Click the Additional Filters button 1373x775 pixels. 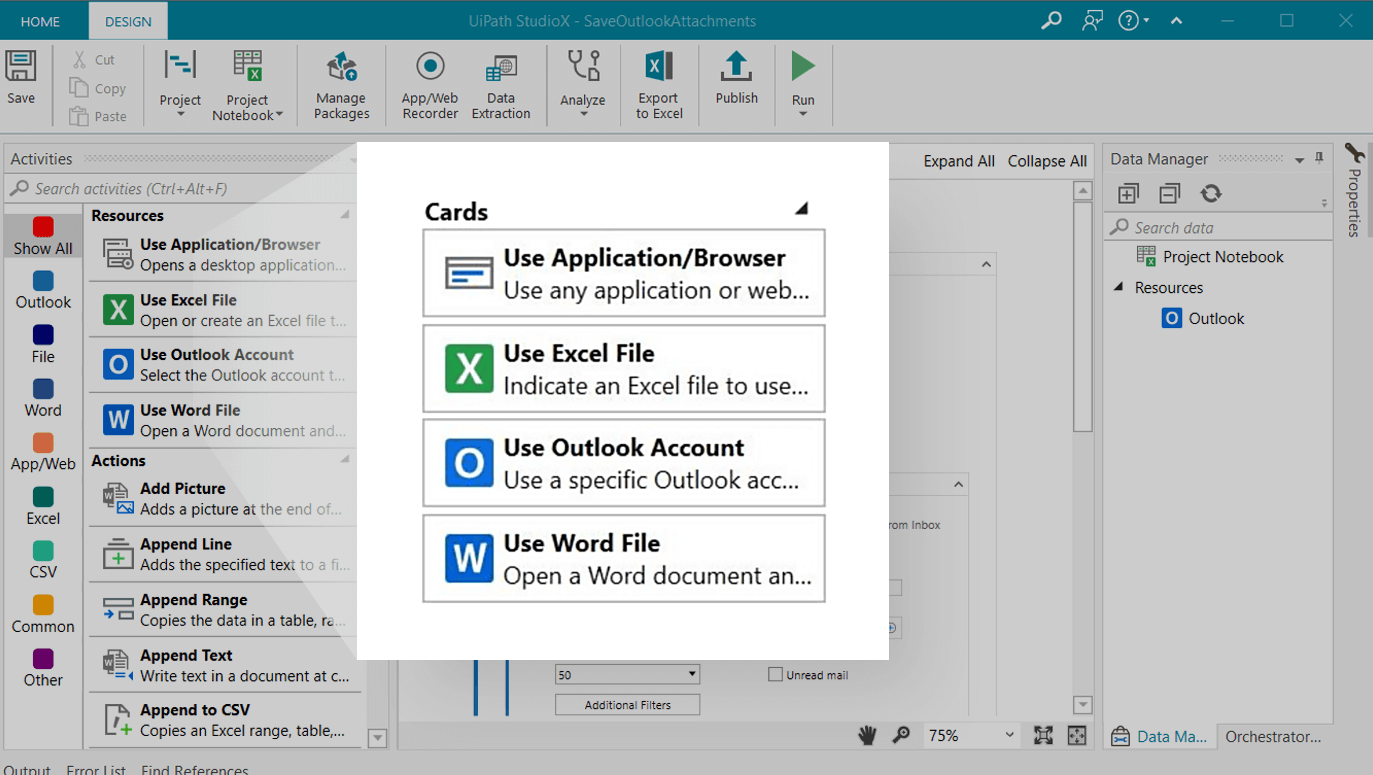627,705
